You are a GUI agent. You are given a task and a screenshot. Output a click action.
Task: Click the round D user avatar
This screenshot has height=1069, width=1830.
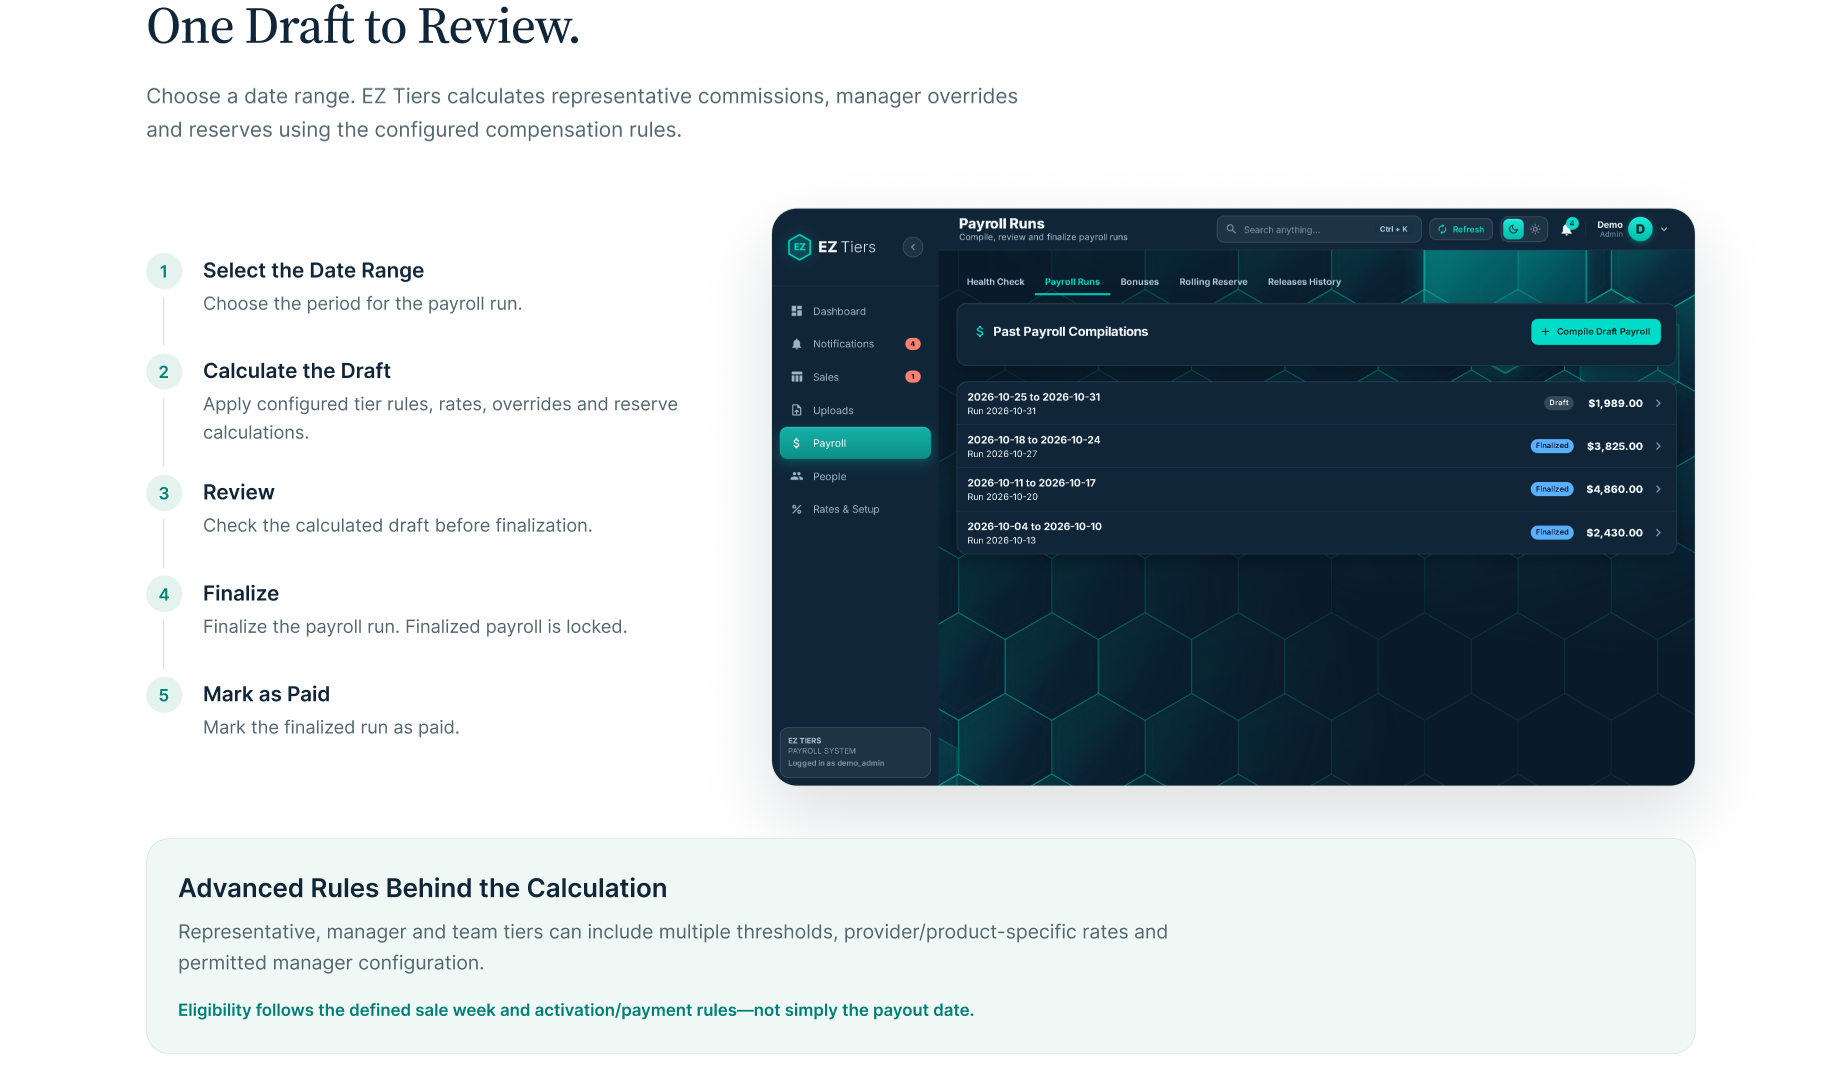pos(1640,229)
